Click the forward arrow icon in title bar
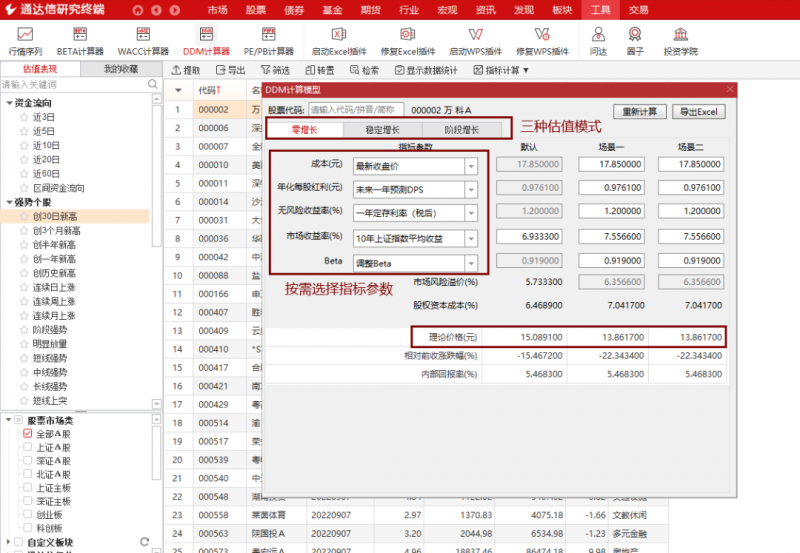 [x=174, y=10]
